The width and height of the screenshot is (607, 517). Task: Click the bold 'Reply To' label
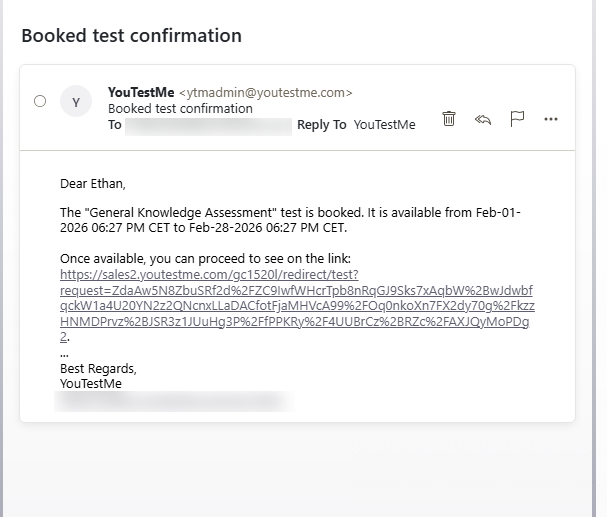coord(322,125)
